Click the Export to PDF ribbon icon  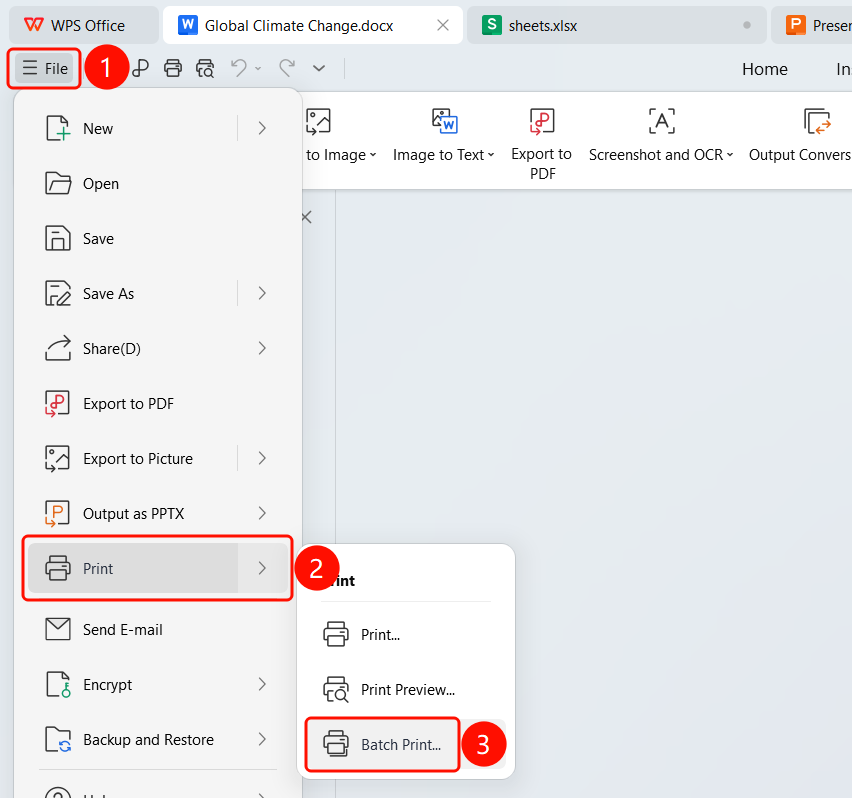tap(542, 121)
